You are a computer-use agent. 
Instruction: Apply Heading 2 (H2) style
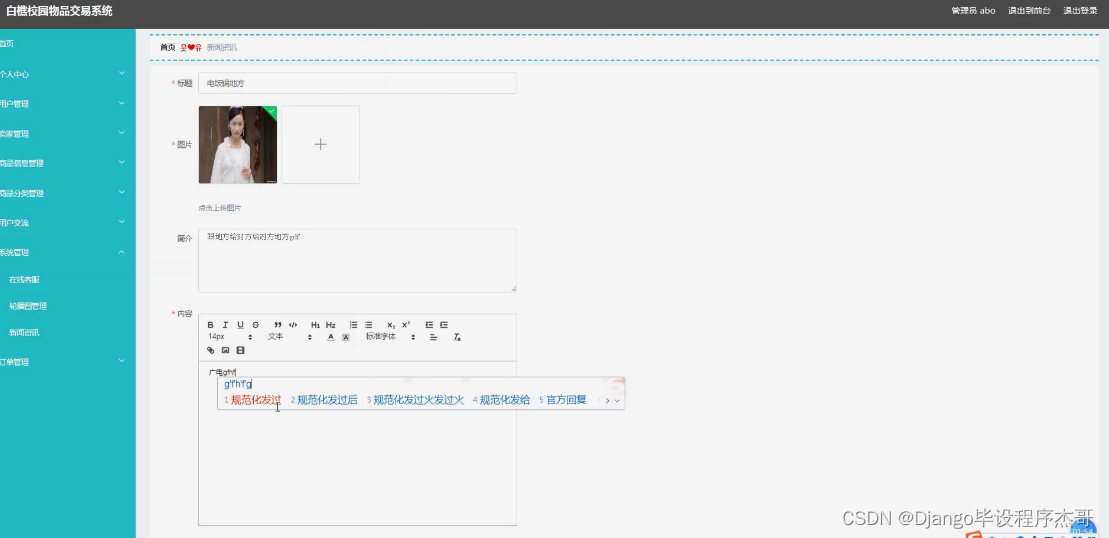pos(330,325)
